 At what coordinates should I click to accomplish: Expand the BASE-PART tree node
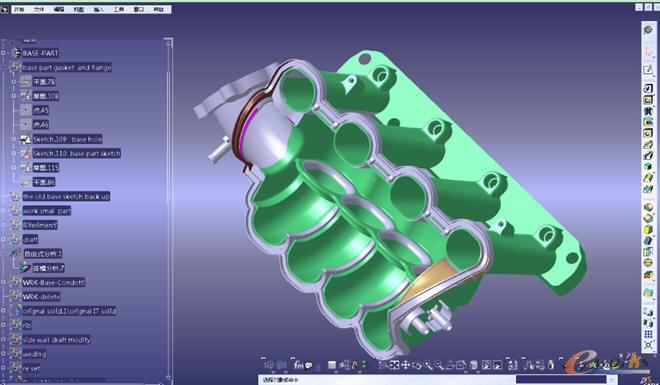click(3, 53)
